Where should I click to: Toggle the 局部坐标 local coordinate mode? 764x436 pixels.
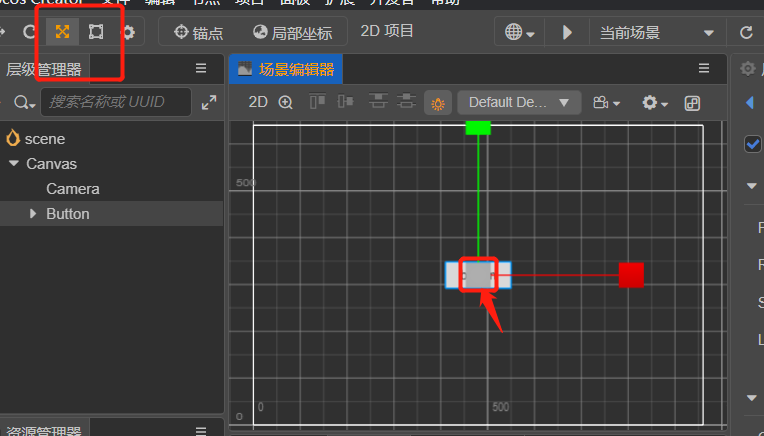pyautogui.click(x=293, y=33)
